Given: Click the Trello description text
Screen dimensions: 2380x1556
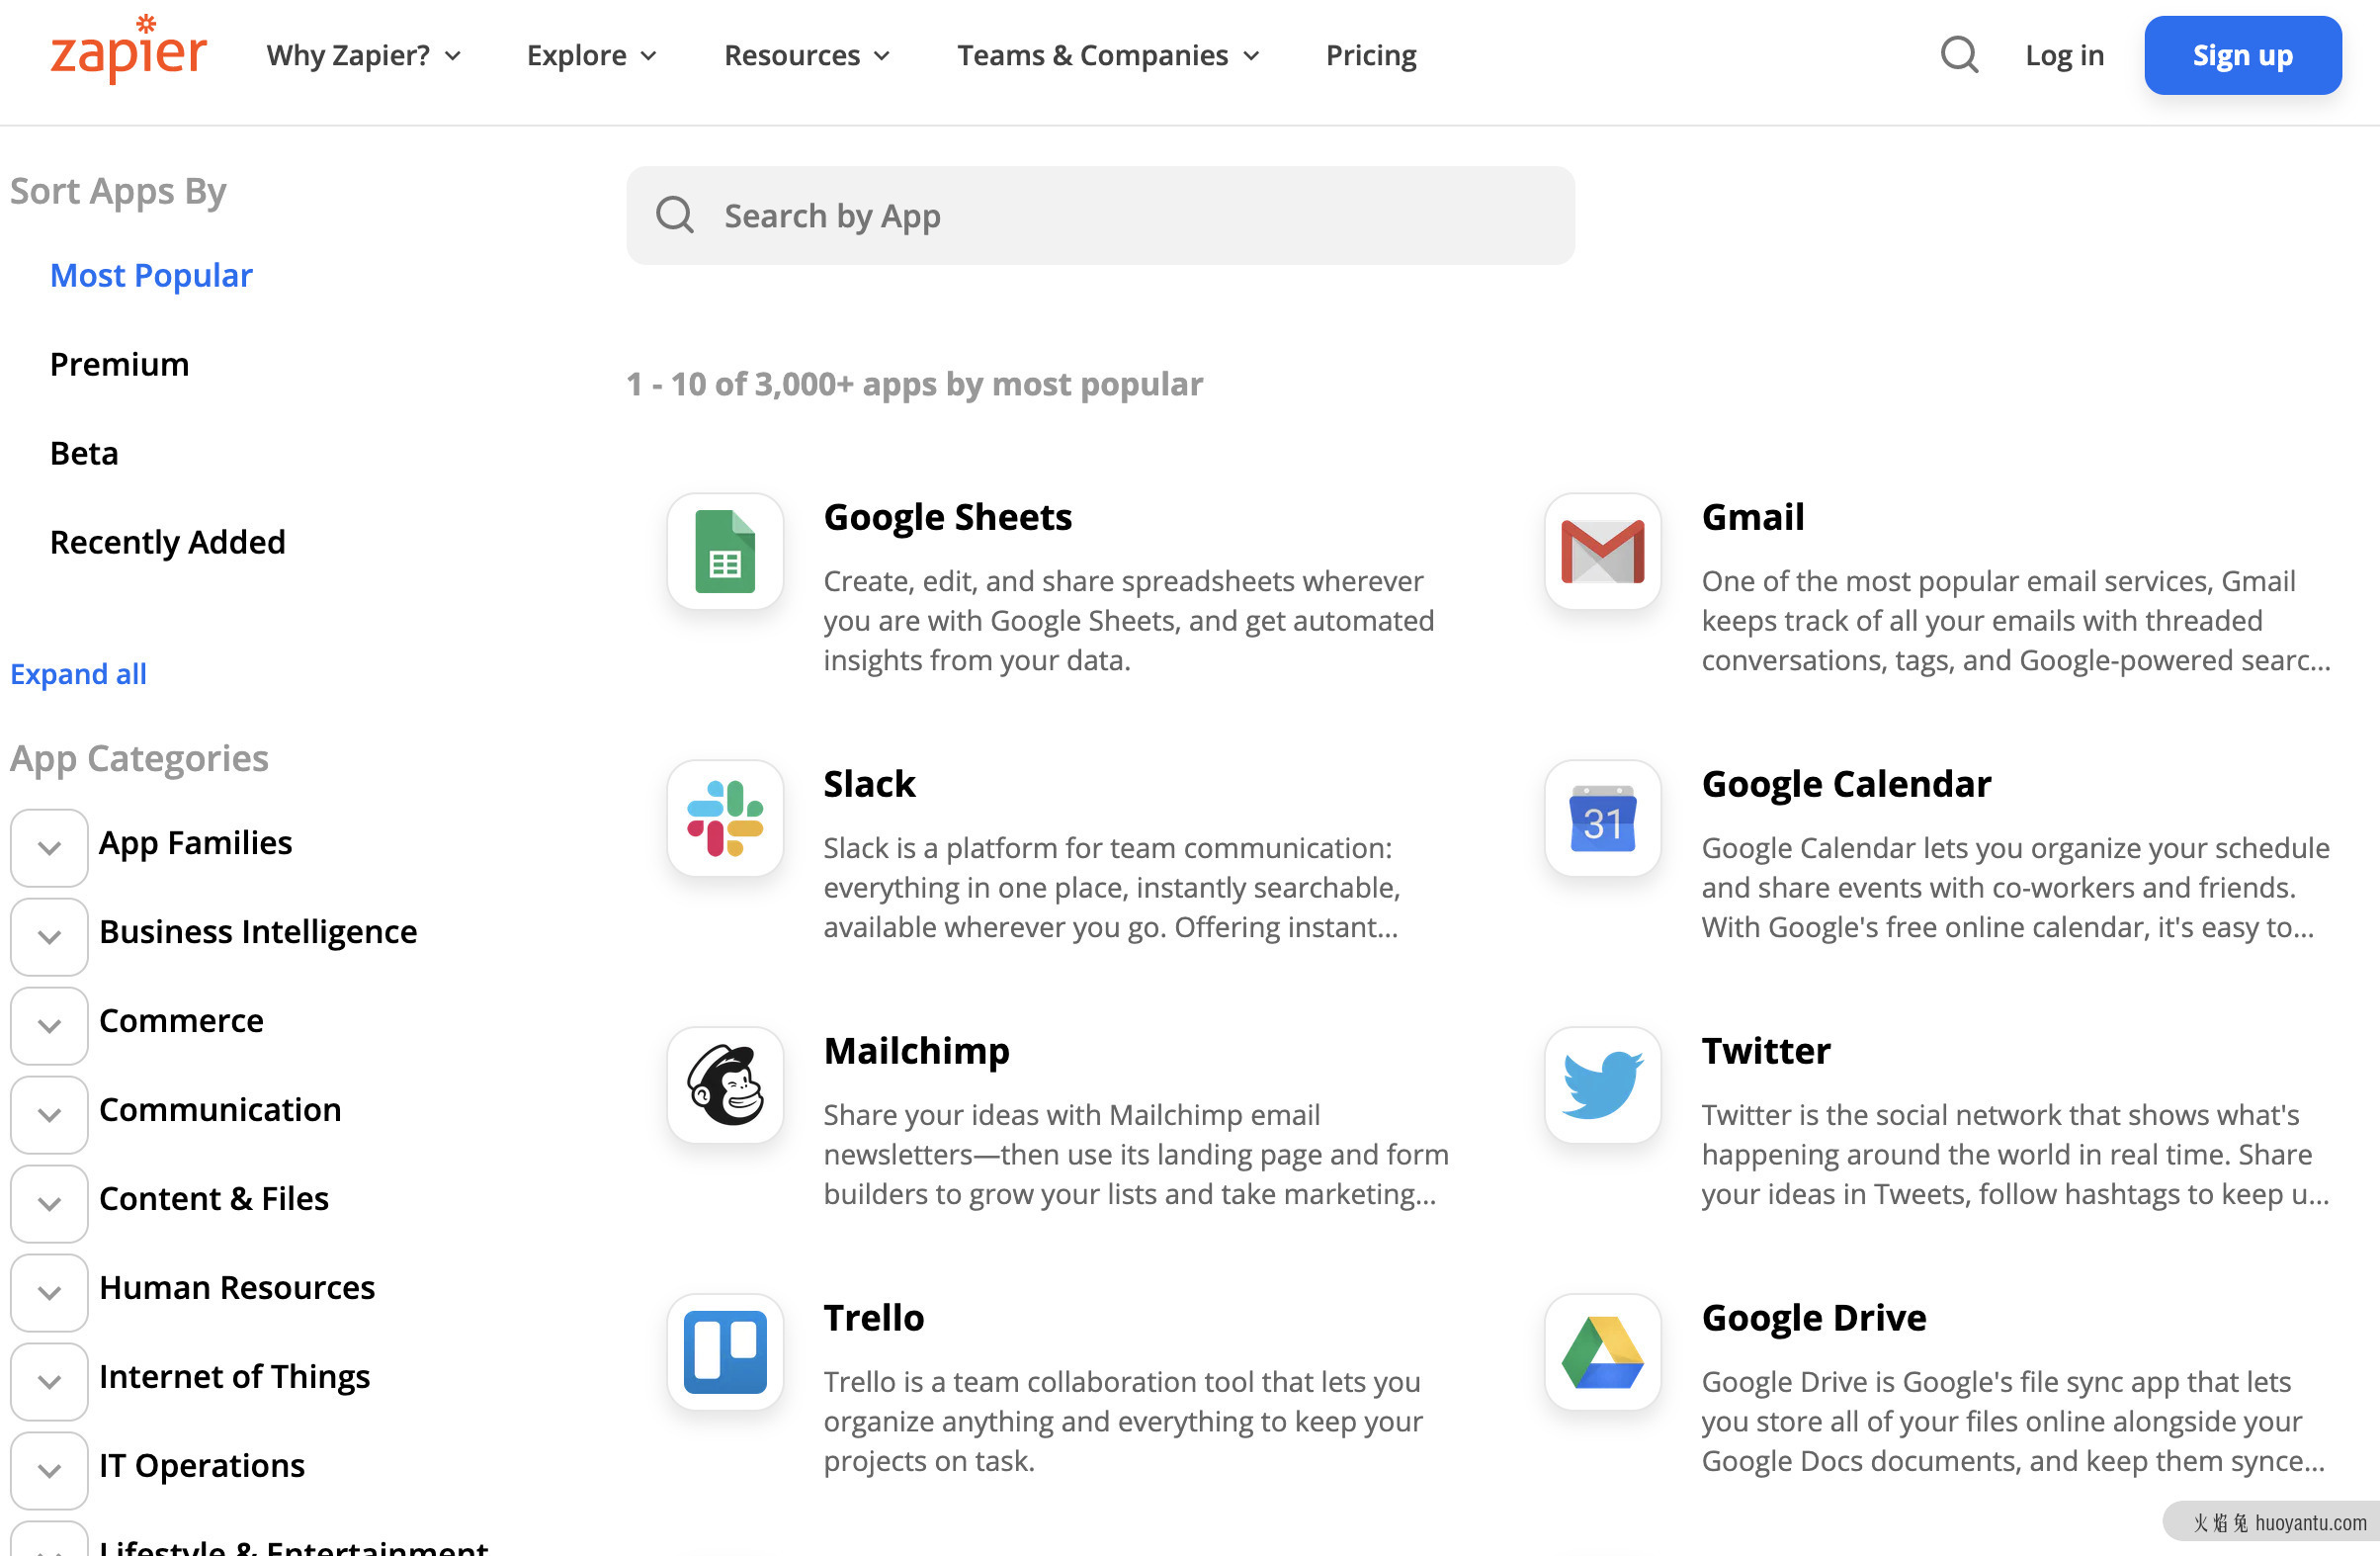Looking at the screenshot, I should 1122,1421.
